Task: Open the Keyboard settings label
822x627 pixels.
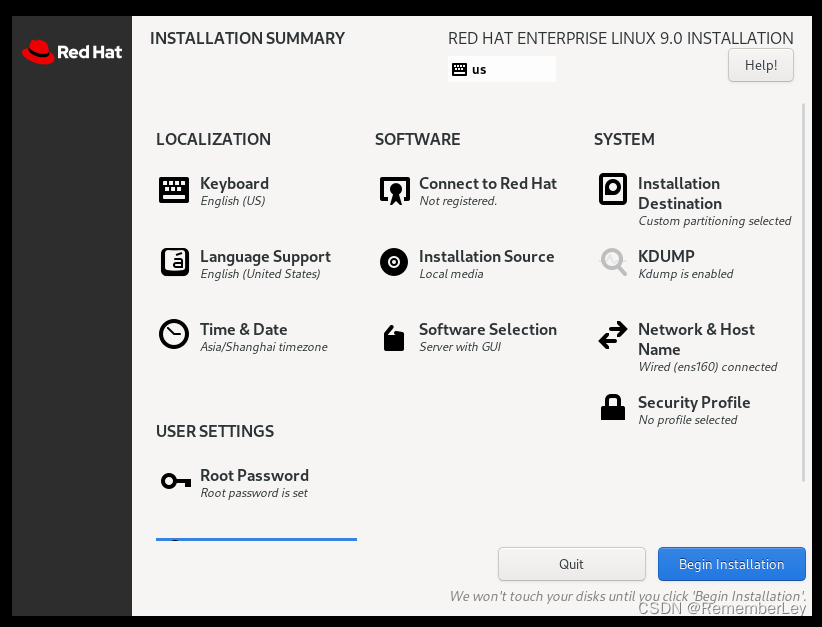Action: [234, 183]
